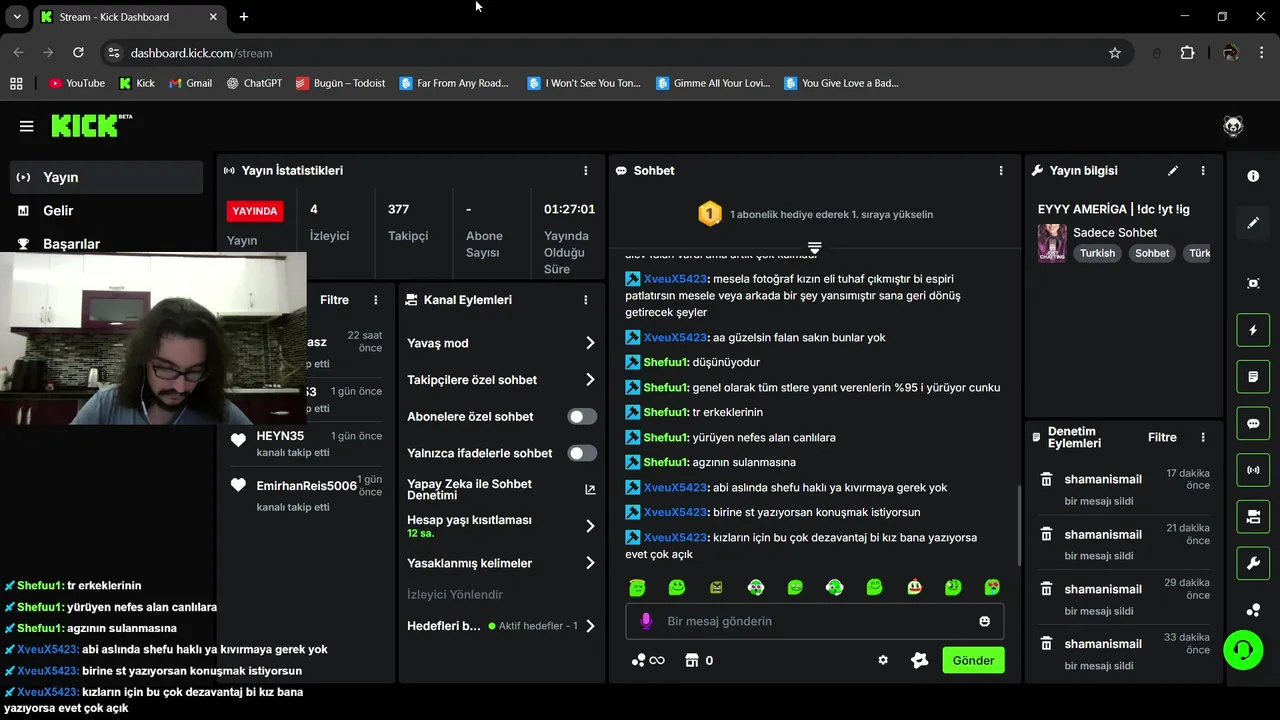Image resolution: width=1280 pixels, height=720 pixels.
Task: Toggle the chat bubble widget icon
Action: (x=1253, y=423)
